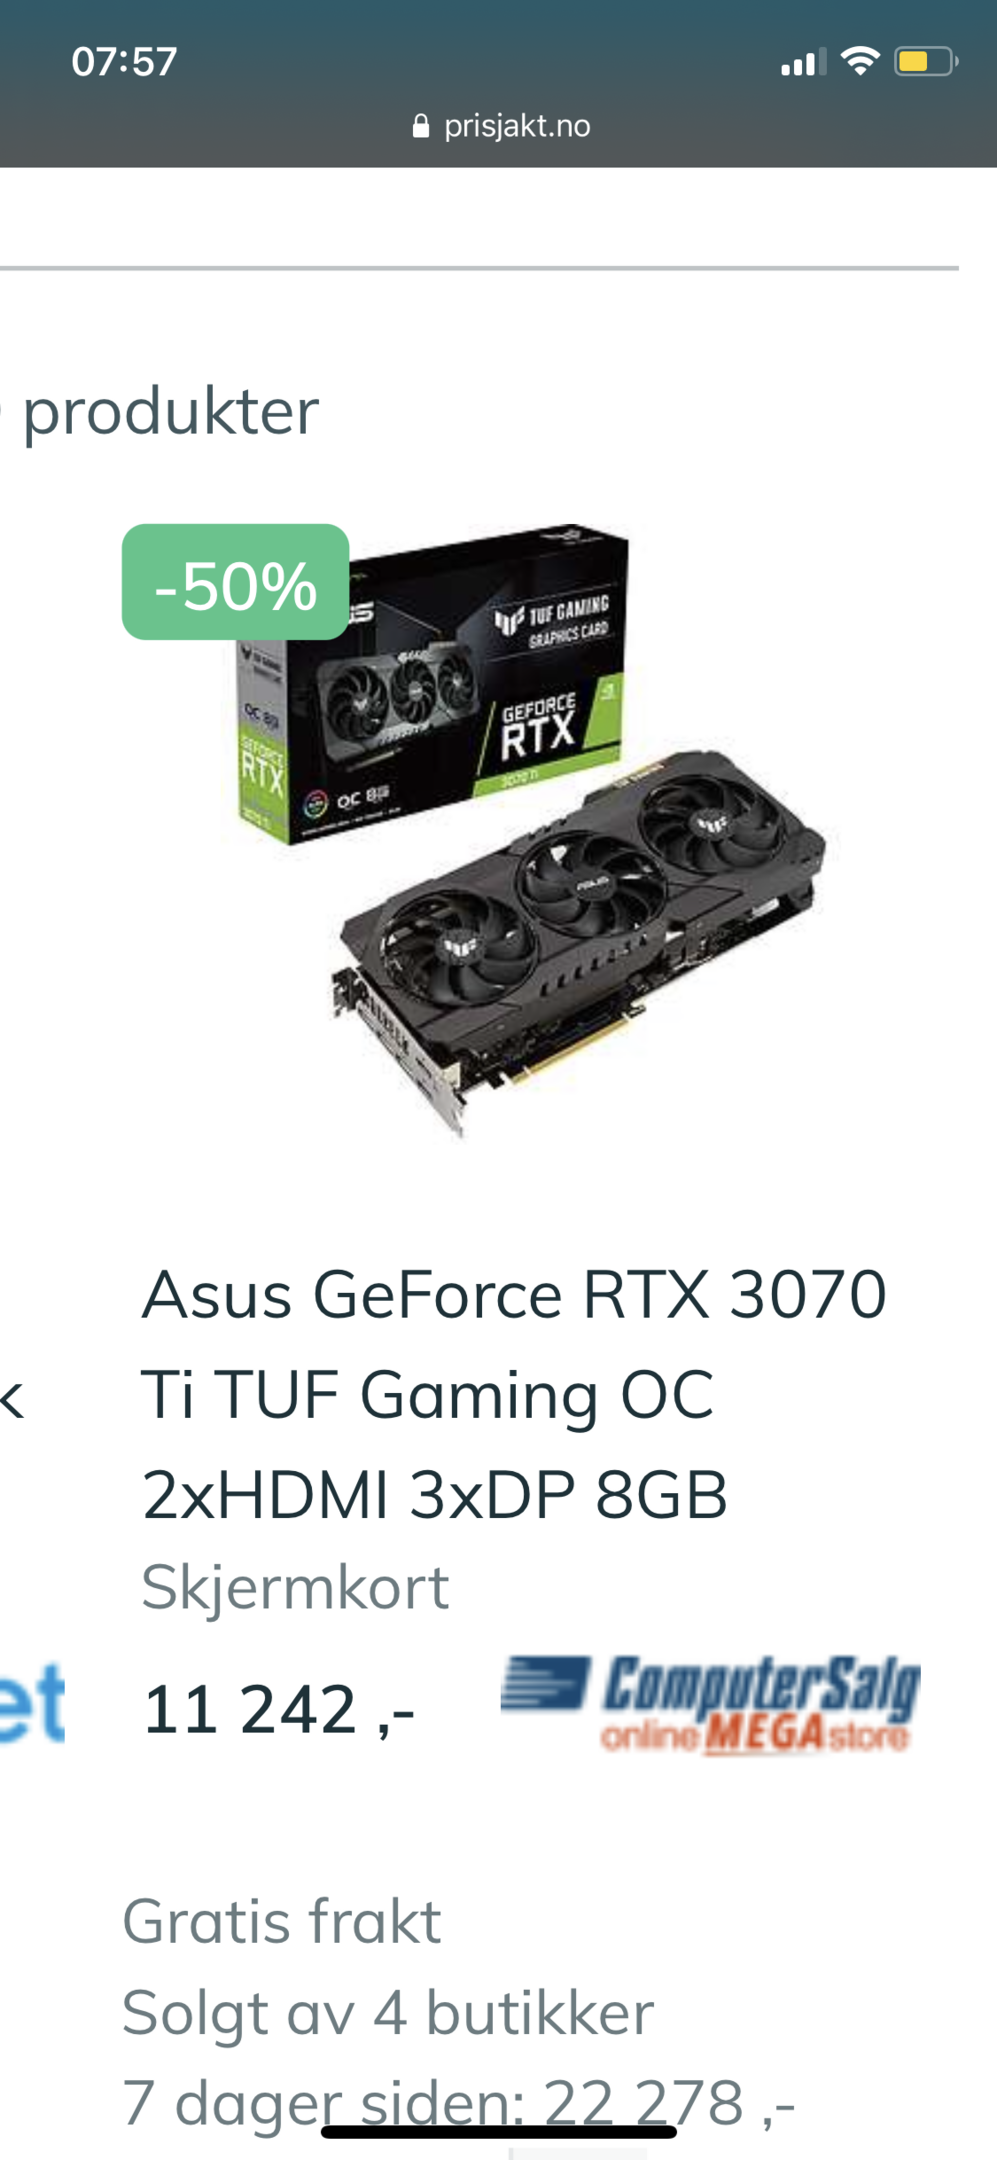
Task: Tap the Gratis frakt text
Action: point(281,1921)
